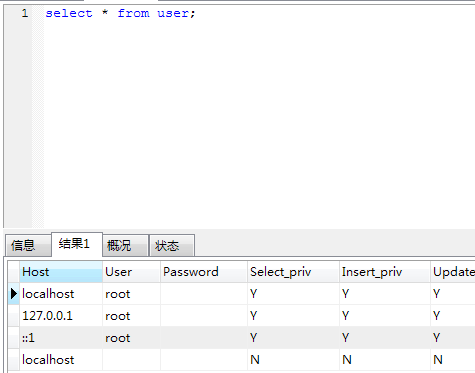Viewport: 475px width, 373px height.
Task: Click the row selector of ::1 row
Action: tap(14, 338)
